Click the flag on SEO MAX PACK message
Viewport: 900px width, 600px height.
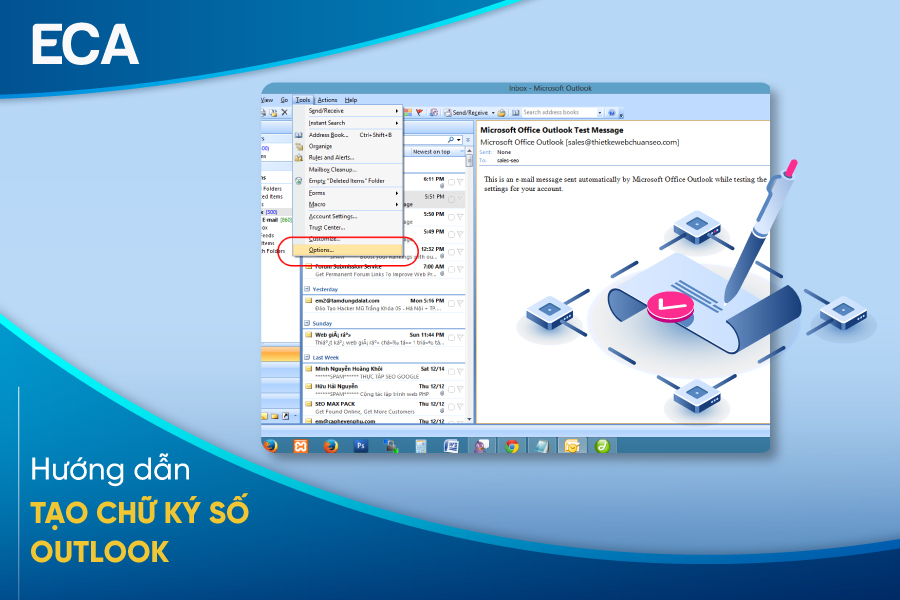[x=460, y=407]
